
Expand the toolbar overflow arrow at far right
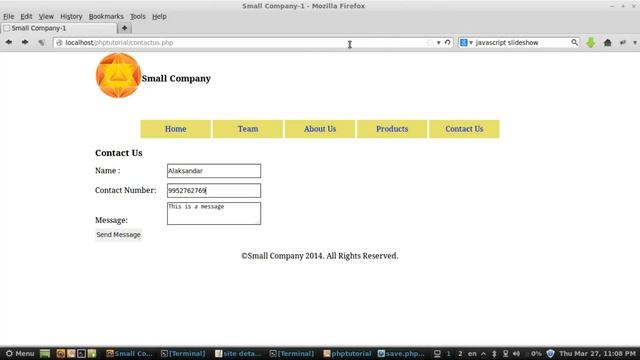point(635,42)
